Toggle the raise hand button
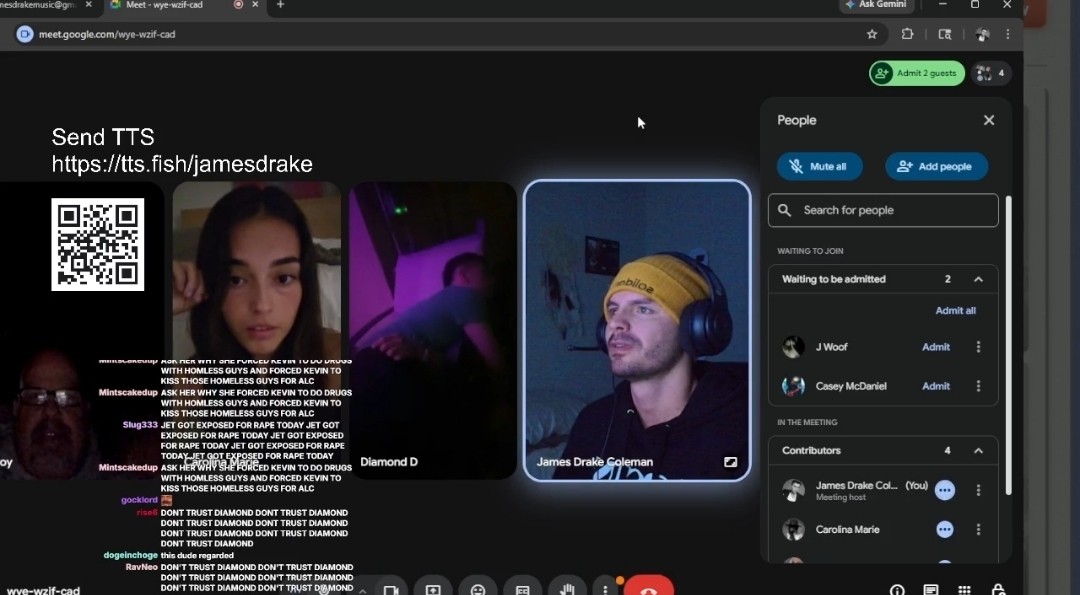Screen dimensions: 1080x595 tap(567, 589)
